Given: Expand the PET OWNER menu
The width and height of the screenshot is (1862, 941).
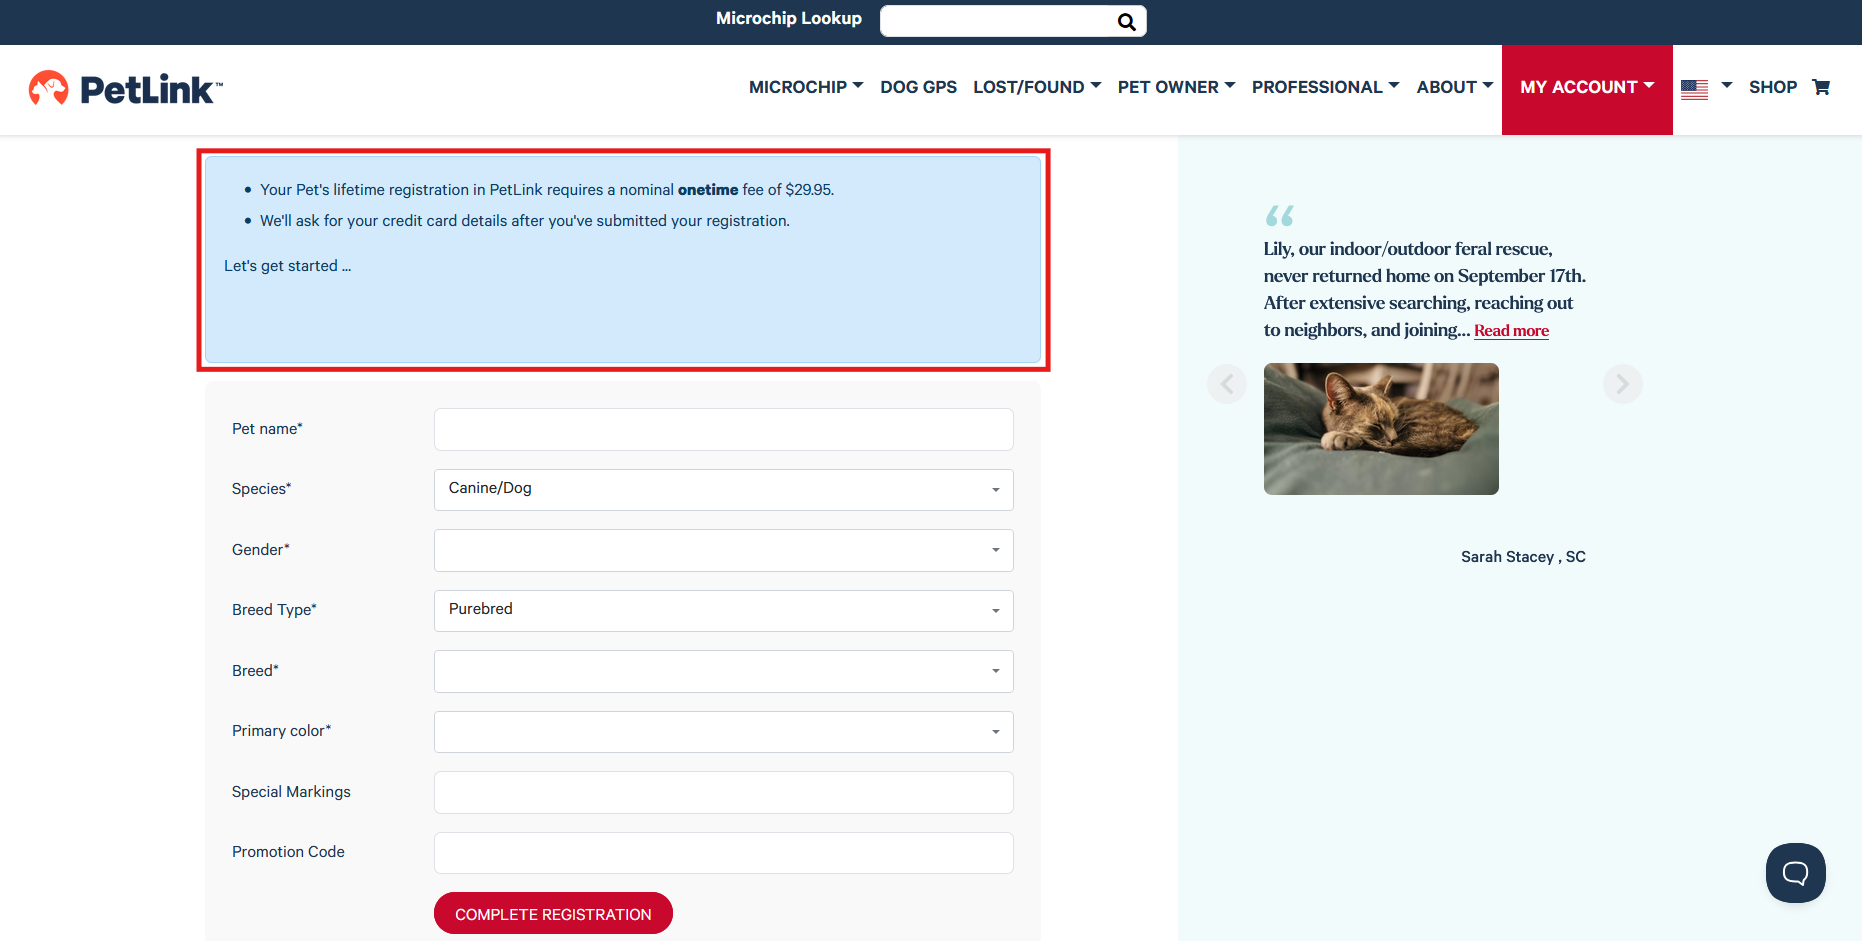Looking at the screenshot, I should [x=1176, y=87].
